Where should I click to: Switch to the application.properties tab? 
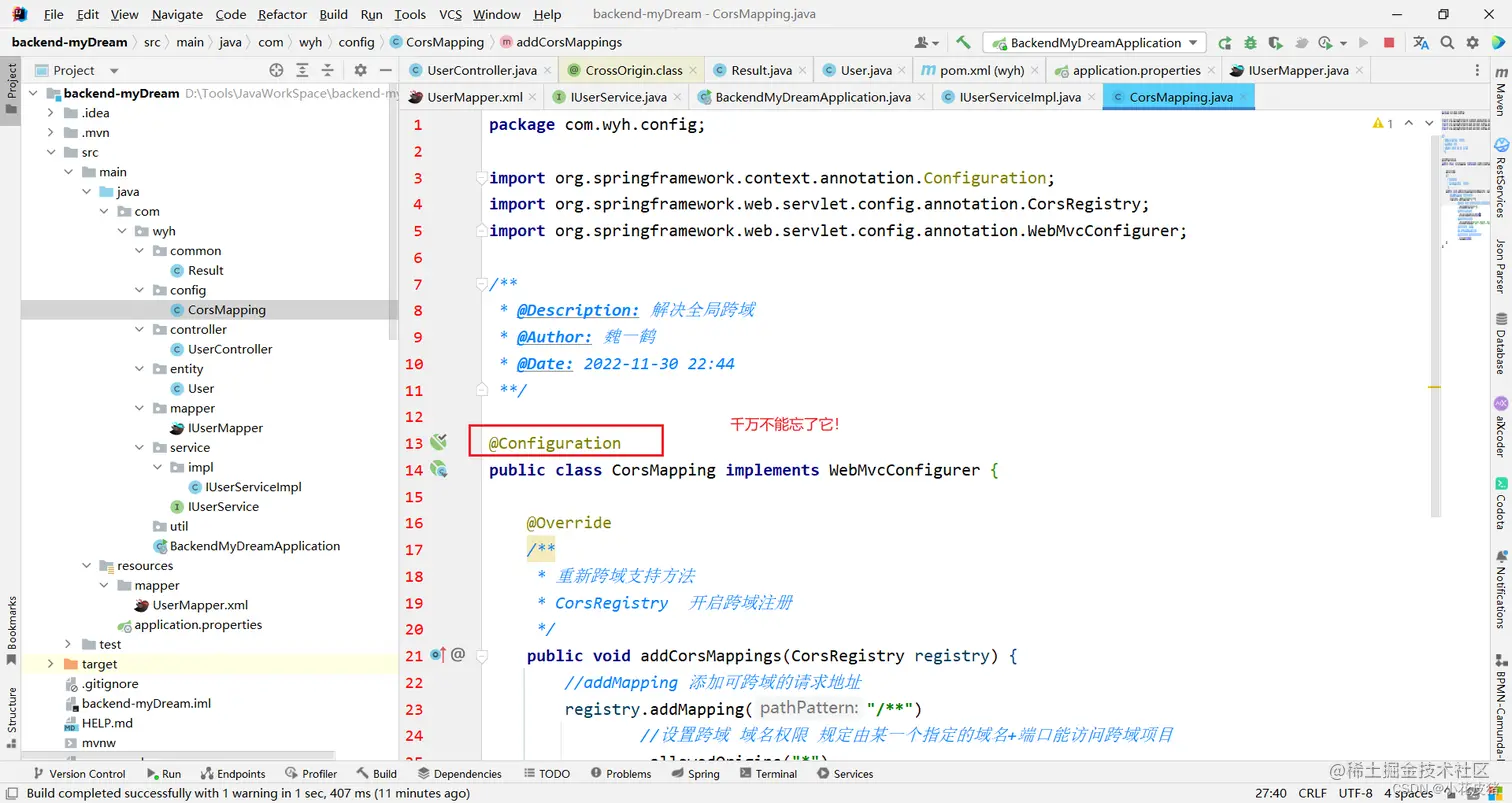point(1134,70)
